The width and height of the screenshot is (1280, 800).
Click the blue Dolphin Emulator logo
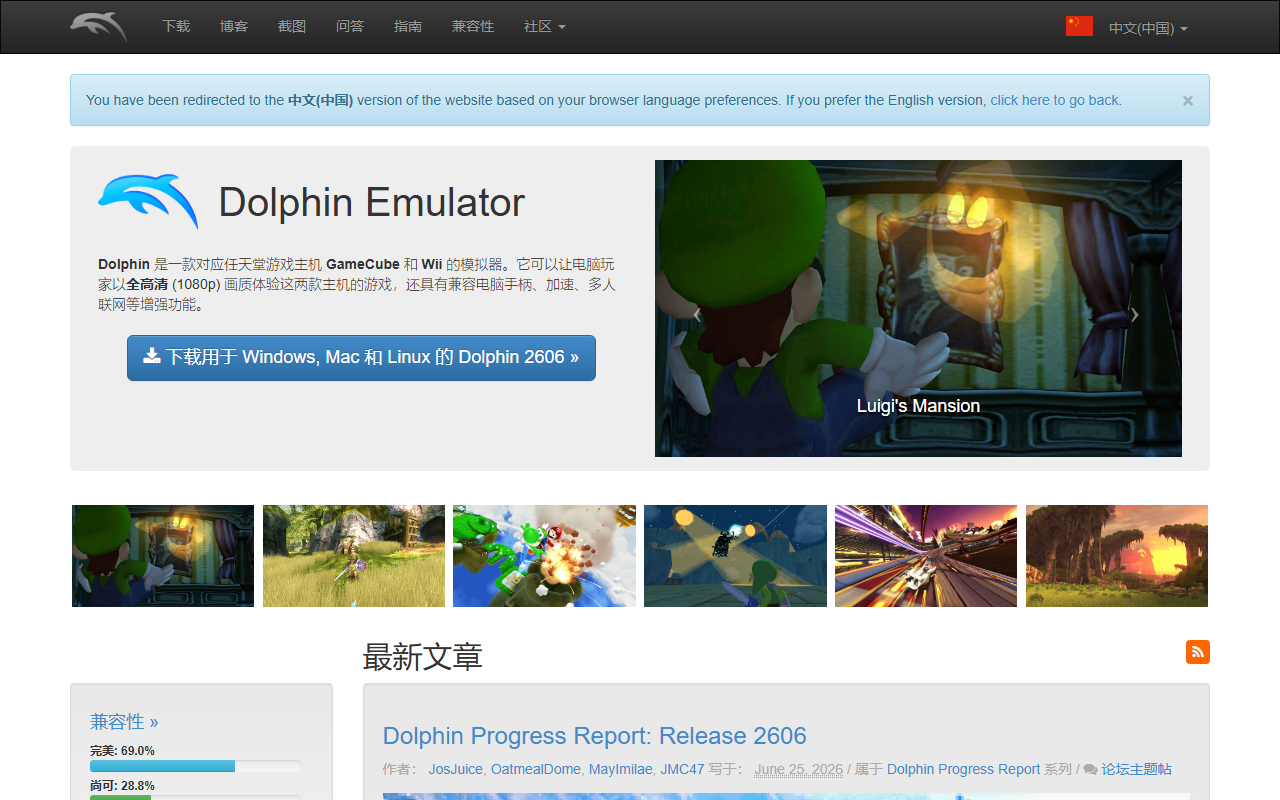coord(148,201)
